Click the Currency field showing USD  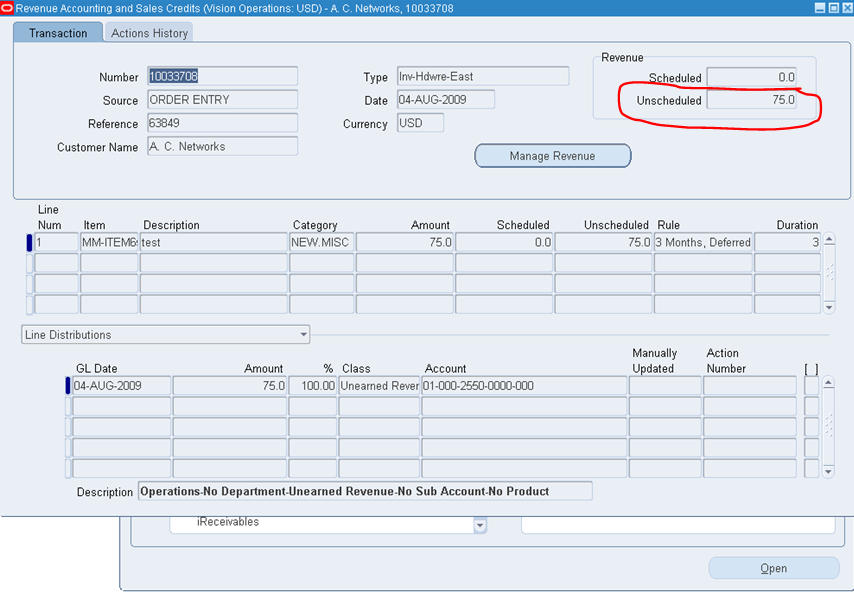pyautogui.click(x=419, y=124)
